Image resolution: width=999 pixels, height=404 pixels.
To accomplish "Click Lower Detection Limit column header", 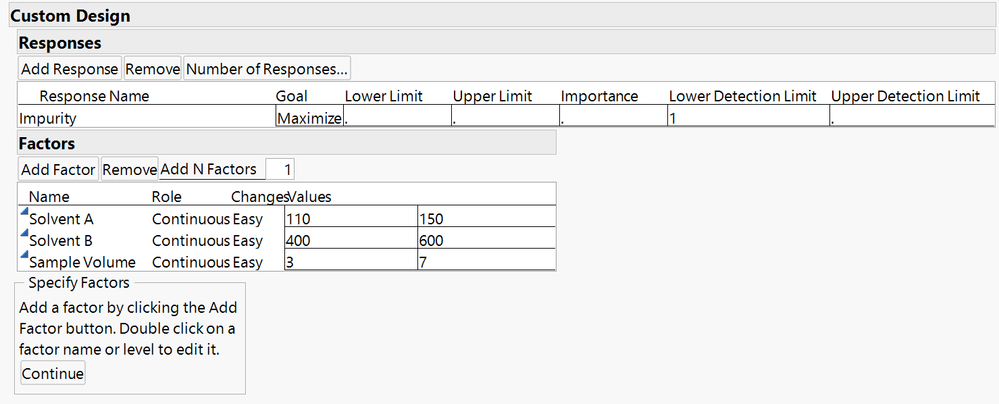I will click(742, 96).
